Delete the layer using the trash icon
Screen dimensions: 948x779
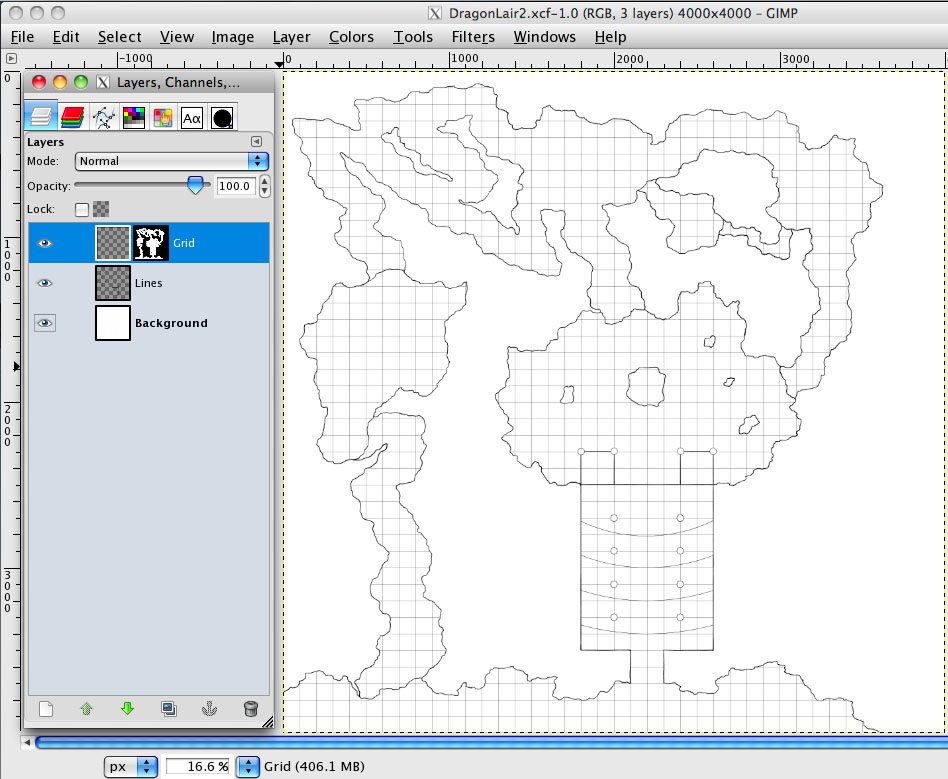[251, 709]
